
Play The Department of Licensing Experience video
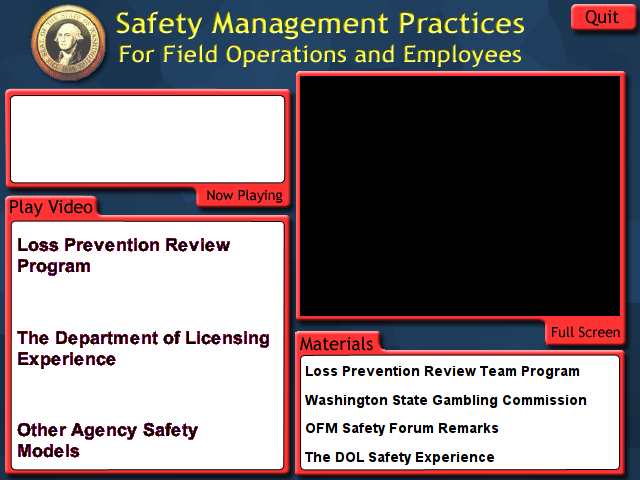pyautogui.click(x=143, y=349)
